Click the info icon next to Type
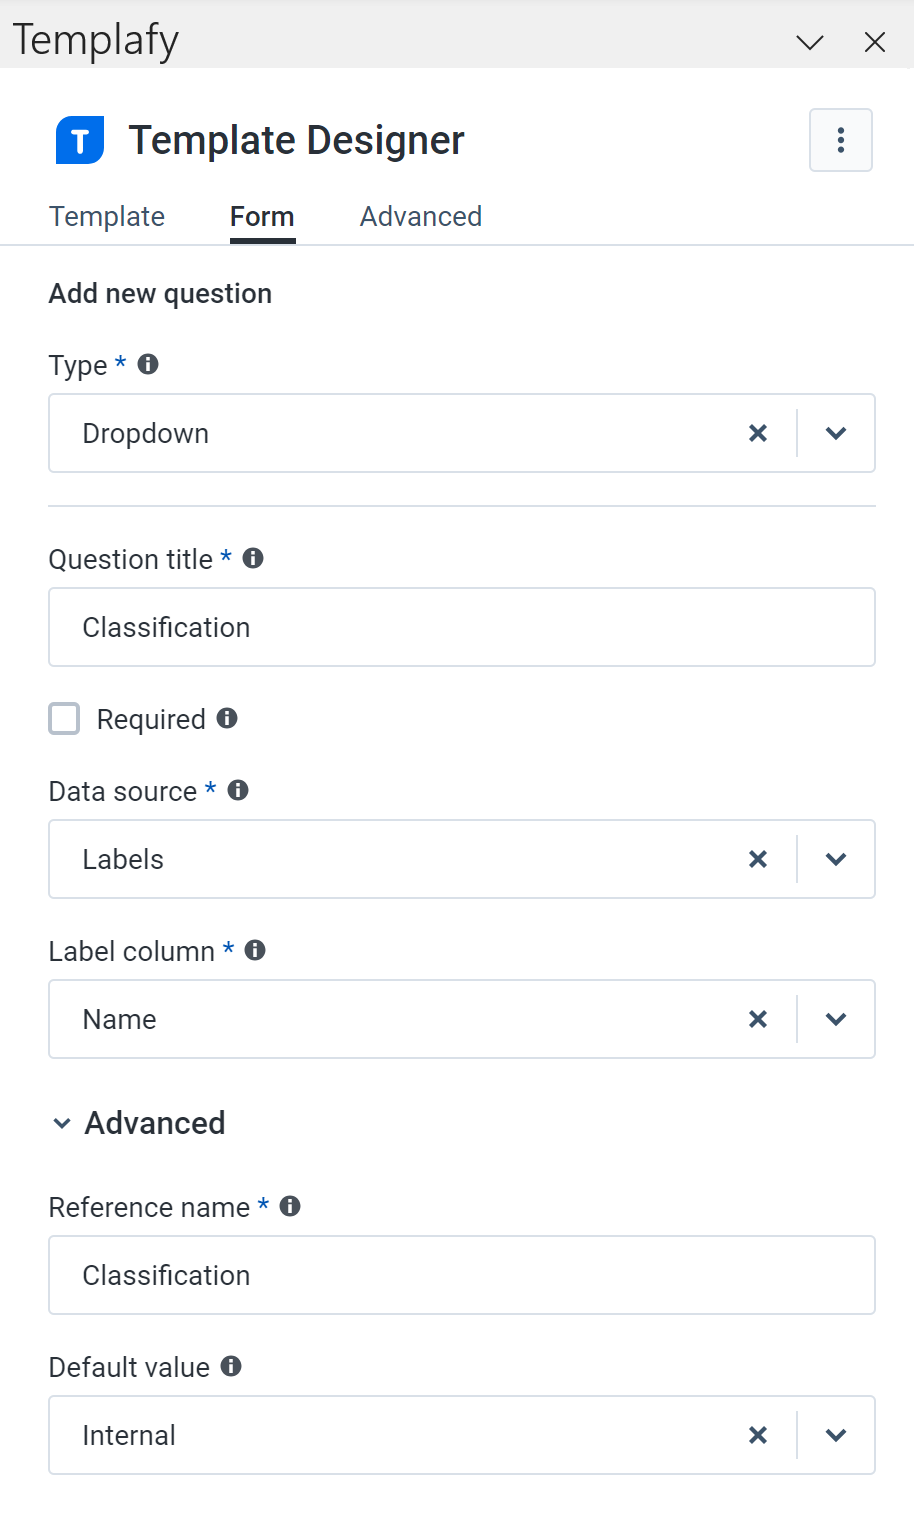 pyautogui.click(x=146, y=364)
